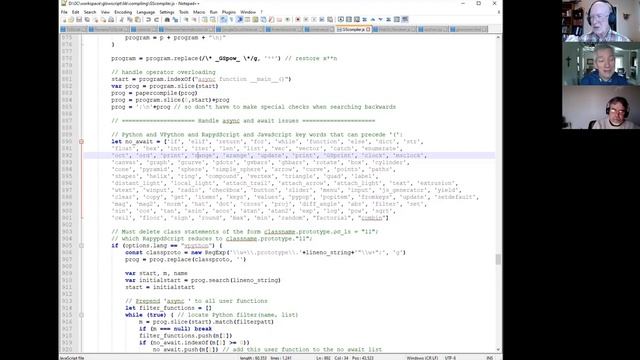Click the Zoom In toolbar icon
640x360 pixels.
[186, 20]
